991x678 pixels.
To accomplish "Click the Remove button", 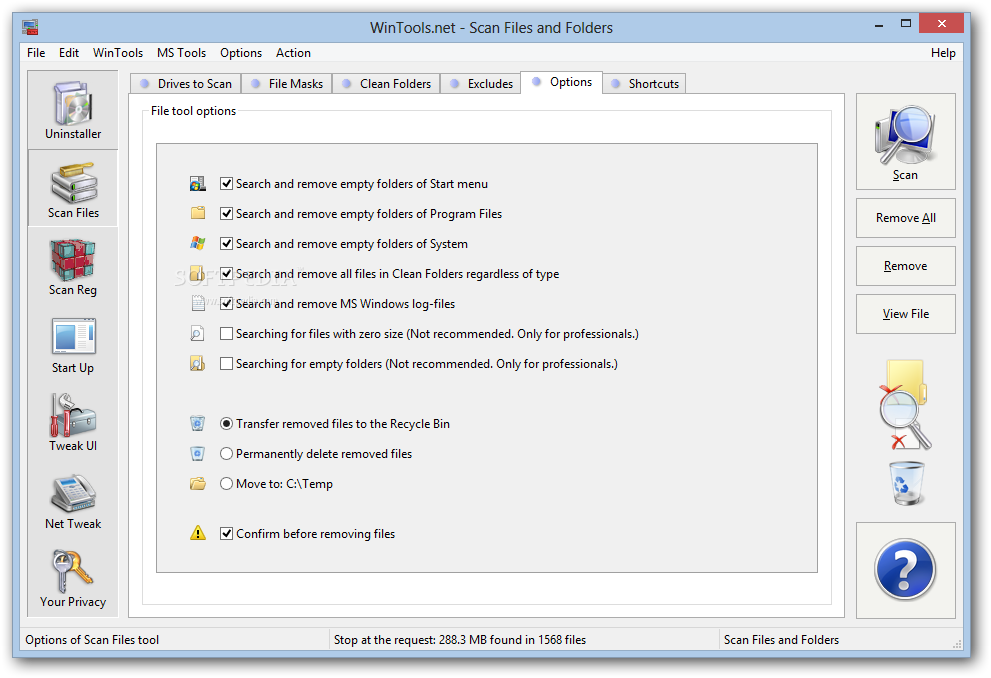I will (x=906, y=266).
